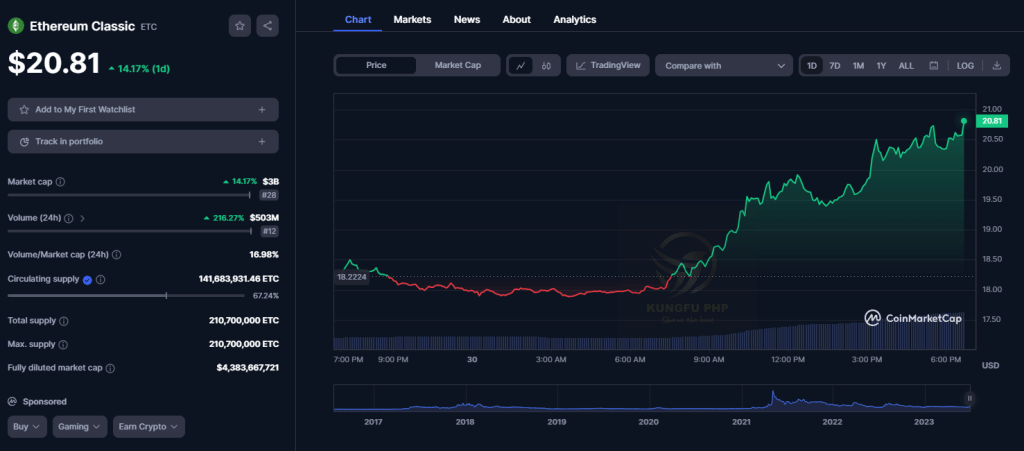This screenshot has height=451, width=1024.
Task: Open the Analytics tab
Action: pyautogui.click(x=575, y=20)
